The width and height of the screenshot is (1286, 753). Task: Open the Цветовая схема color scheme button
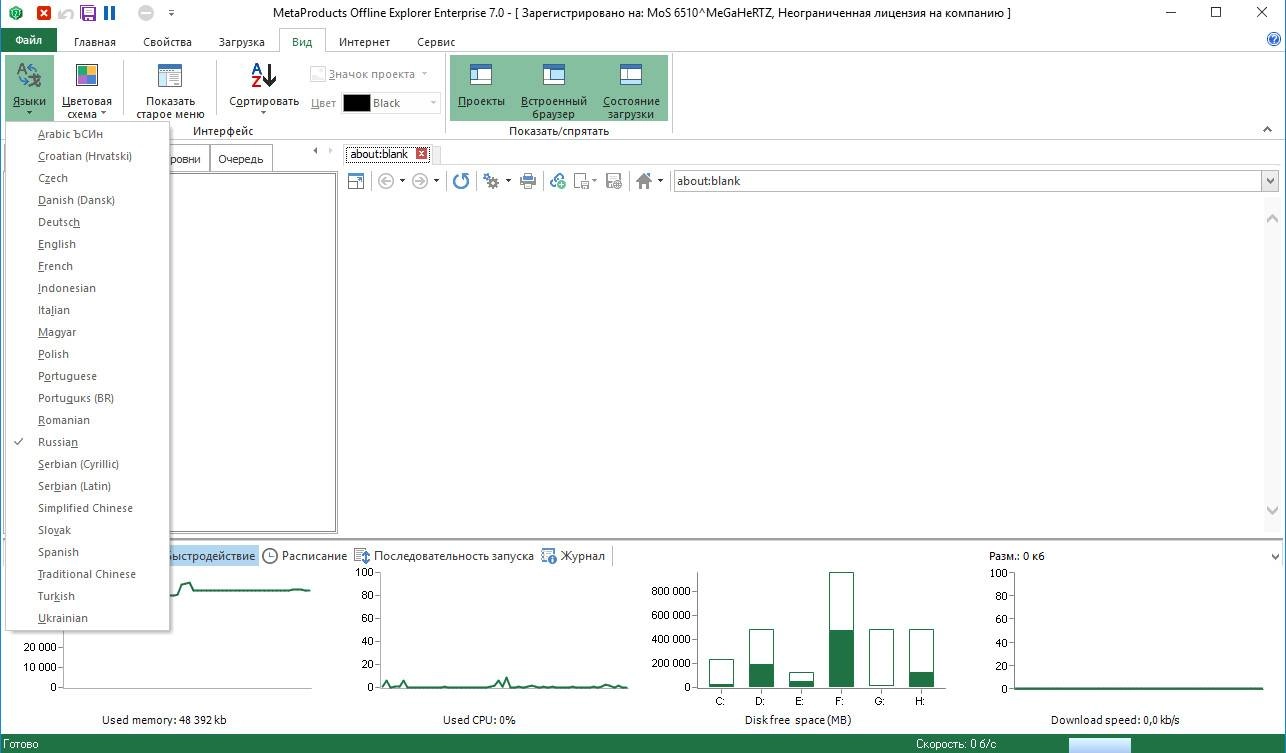click(x=87, y=88)
